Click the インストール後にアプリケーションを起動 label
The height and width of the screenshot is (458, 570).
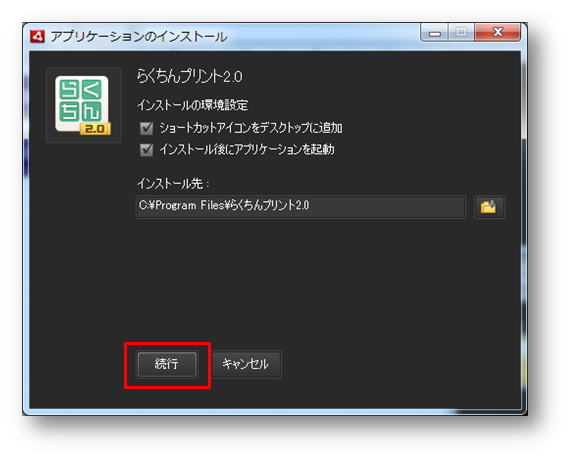coord(247,149)
